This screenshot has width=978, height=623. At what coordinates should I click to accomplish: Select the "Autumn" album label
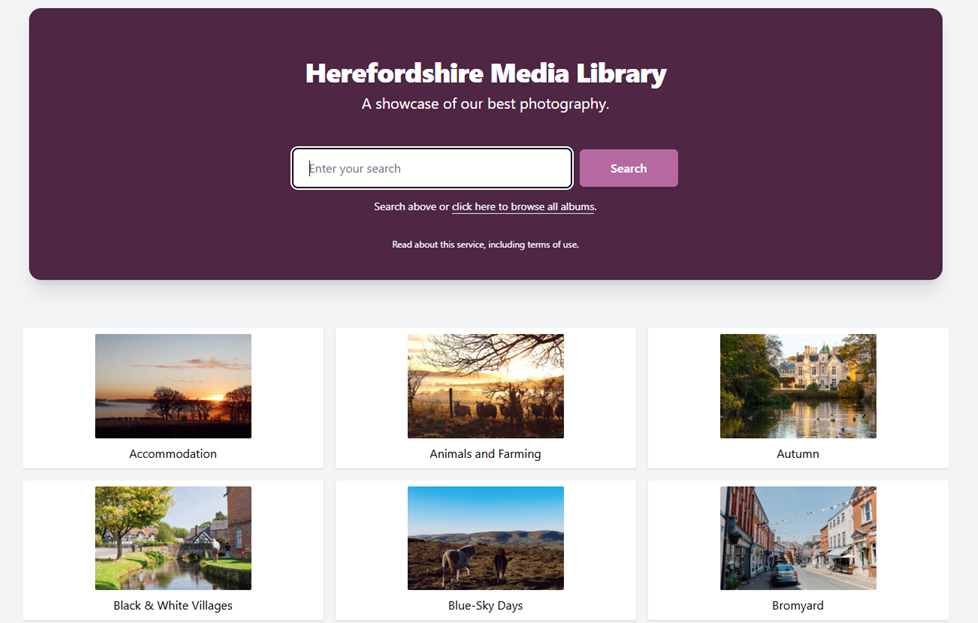point(798,454)
